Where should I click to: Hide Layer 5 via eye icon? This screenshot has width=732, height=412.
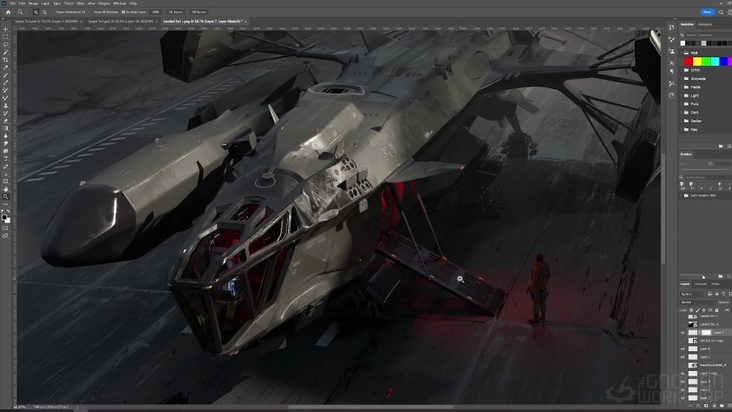(x=683, y=357)
